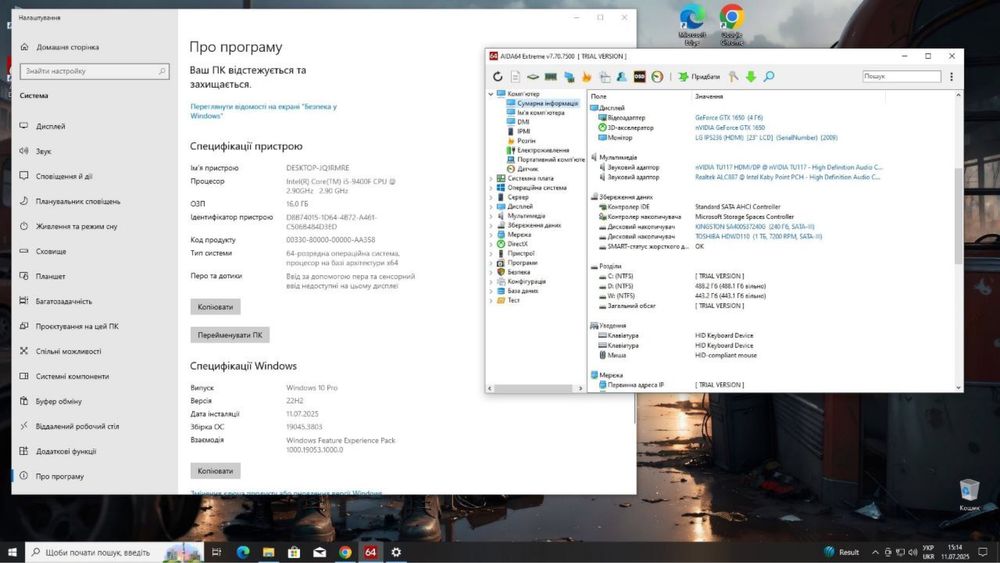The height and width of the screenshot is (563, 1000).
Task: Open Microsoft Store from taskbar
Action: point(293,552)
